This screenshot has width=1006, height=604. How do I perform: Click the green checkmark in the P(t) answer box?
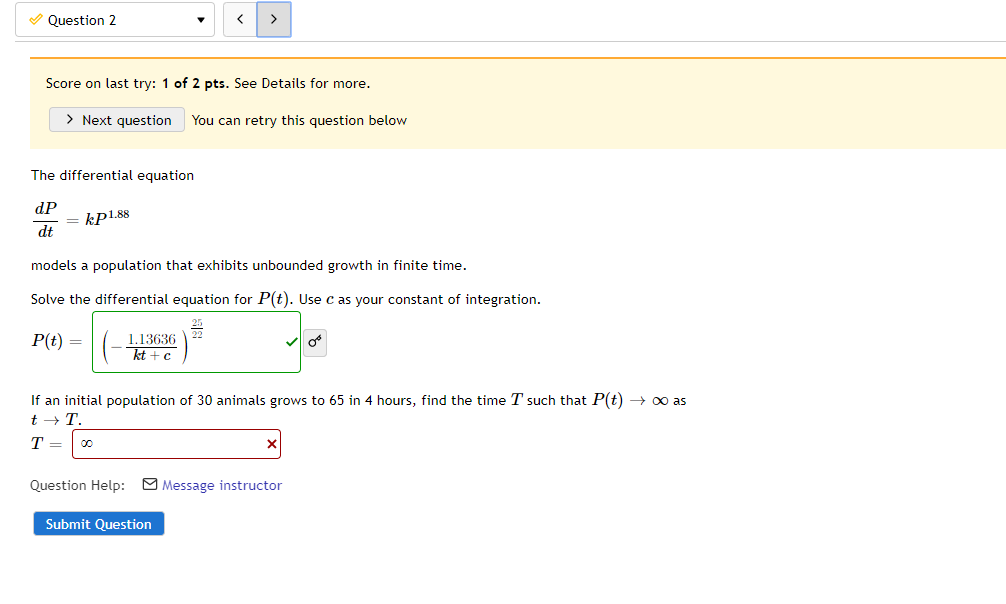291,342
